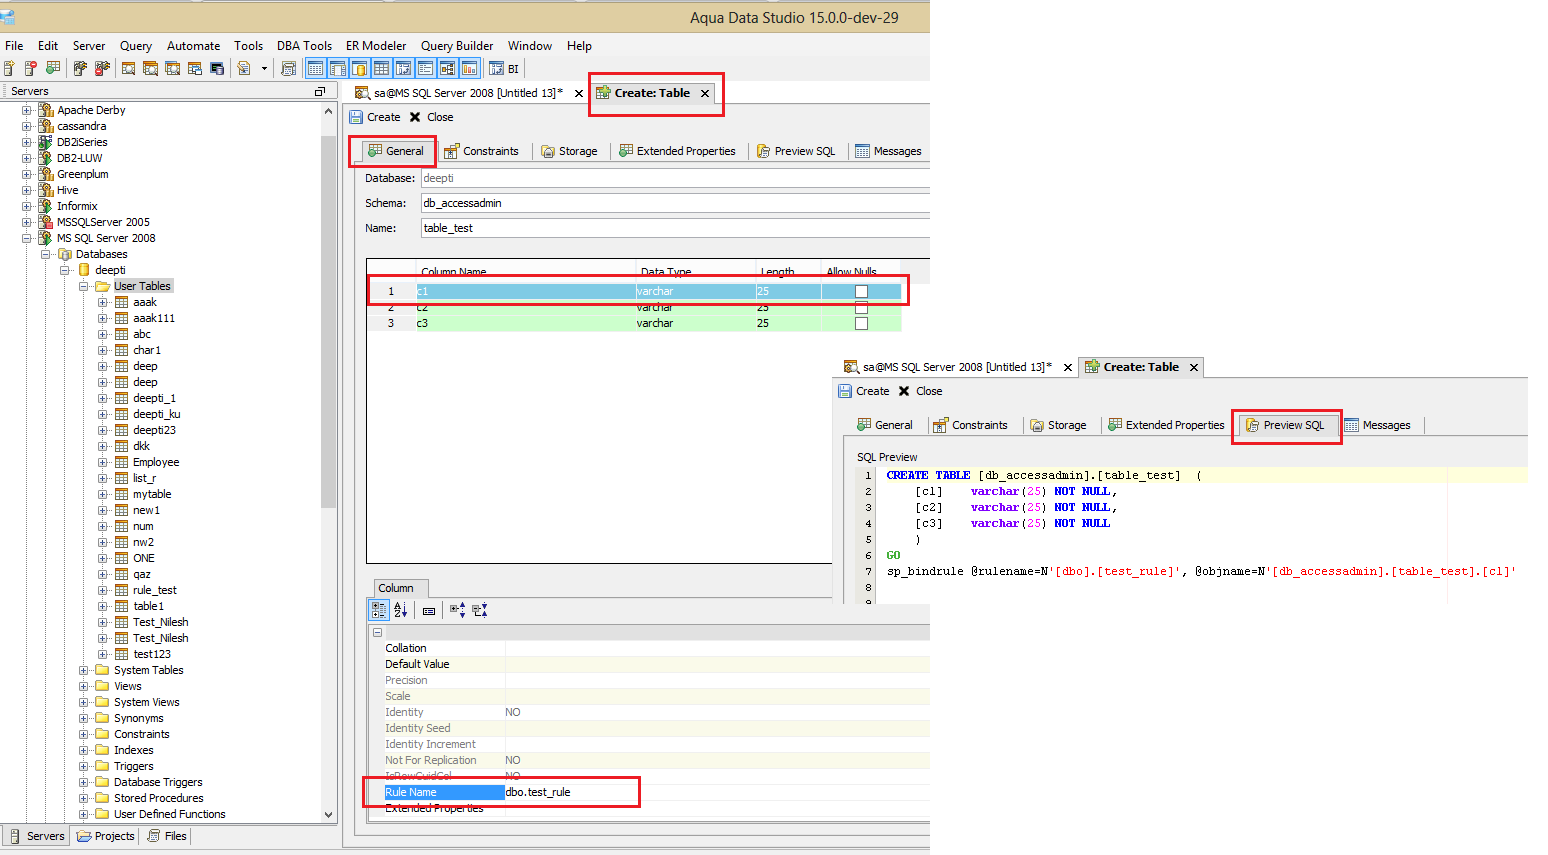
Task: Collapse the User Tables folder
Action: pos(84,286)
